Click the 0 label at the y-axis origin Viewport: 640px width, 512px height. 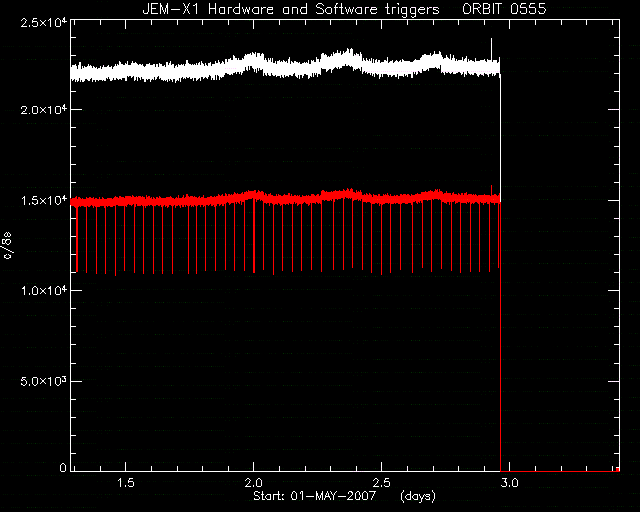pyautogui.click(x=62, y=467)
